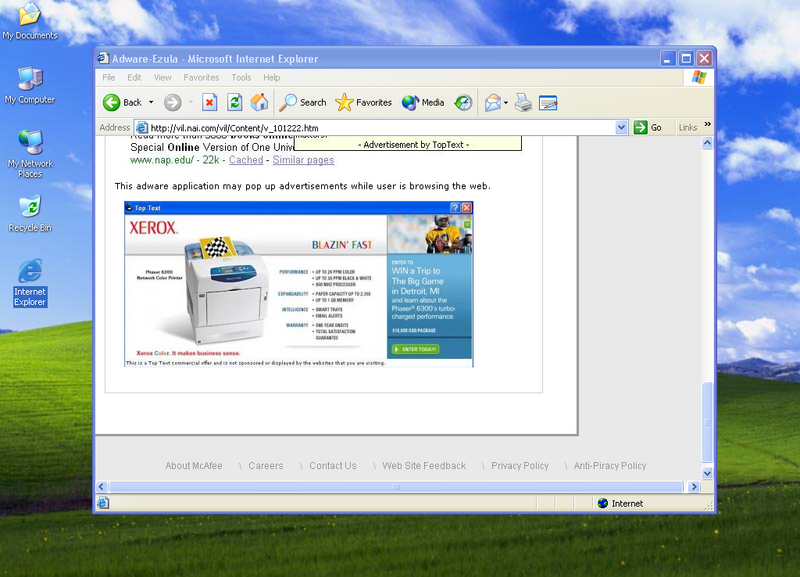Click the vertical scrollbar thumb

[707, 422]
